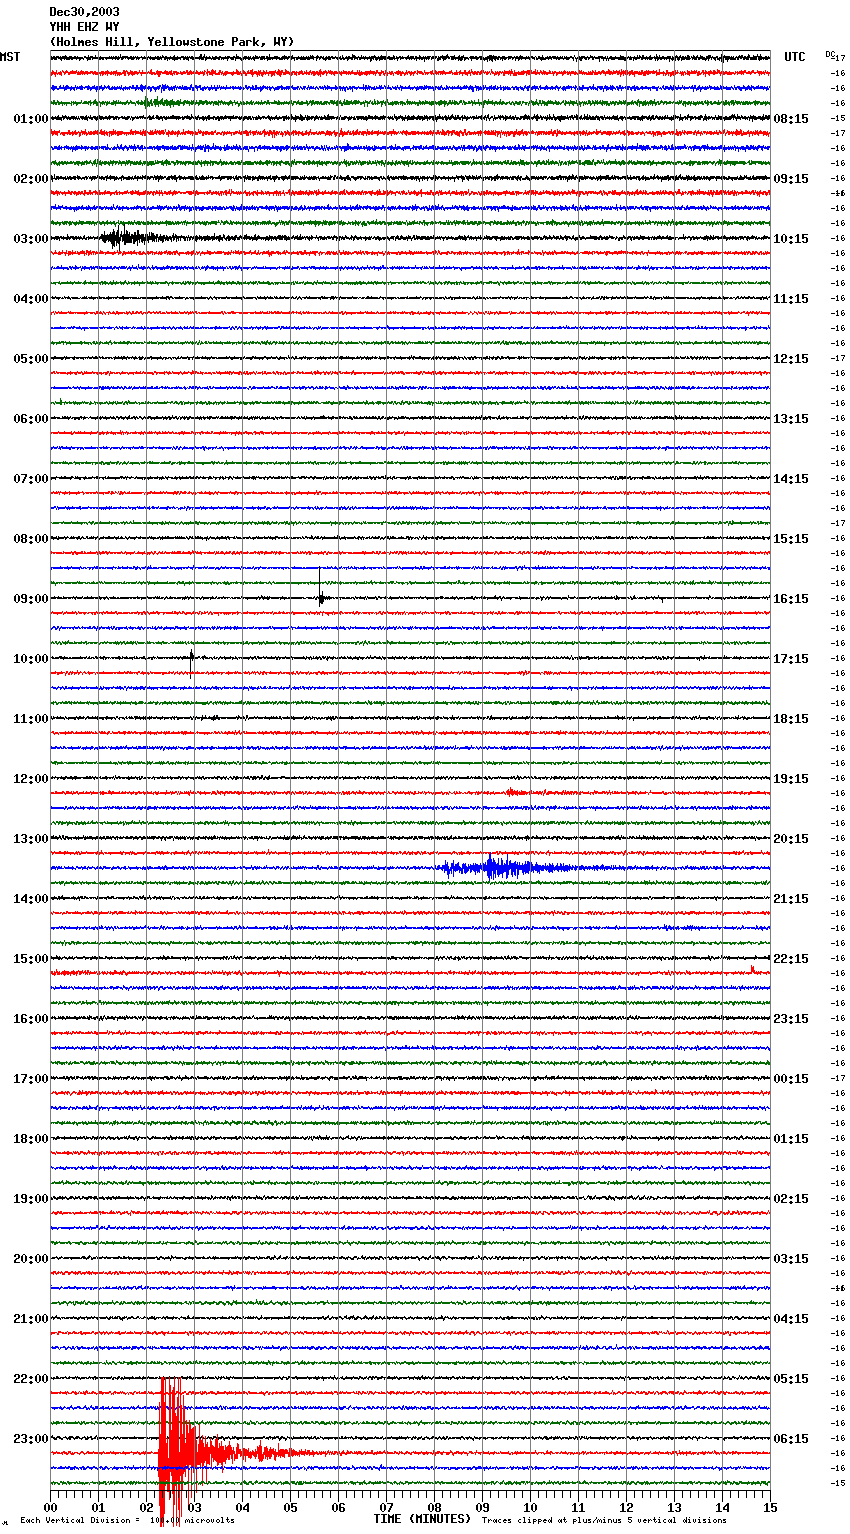Click the 09:15 UTC time label

pos(791,179)
